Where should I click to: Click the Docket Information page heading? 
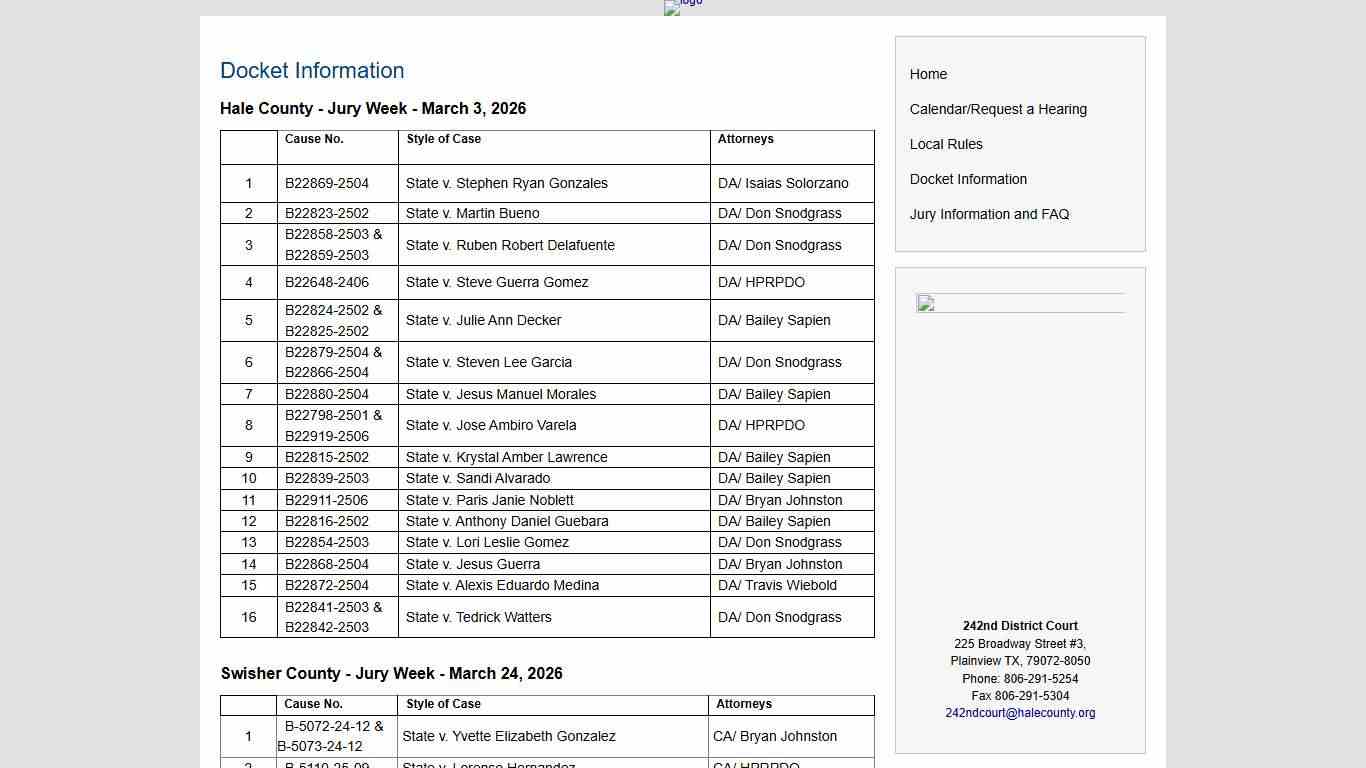click(x=312, y=70)
